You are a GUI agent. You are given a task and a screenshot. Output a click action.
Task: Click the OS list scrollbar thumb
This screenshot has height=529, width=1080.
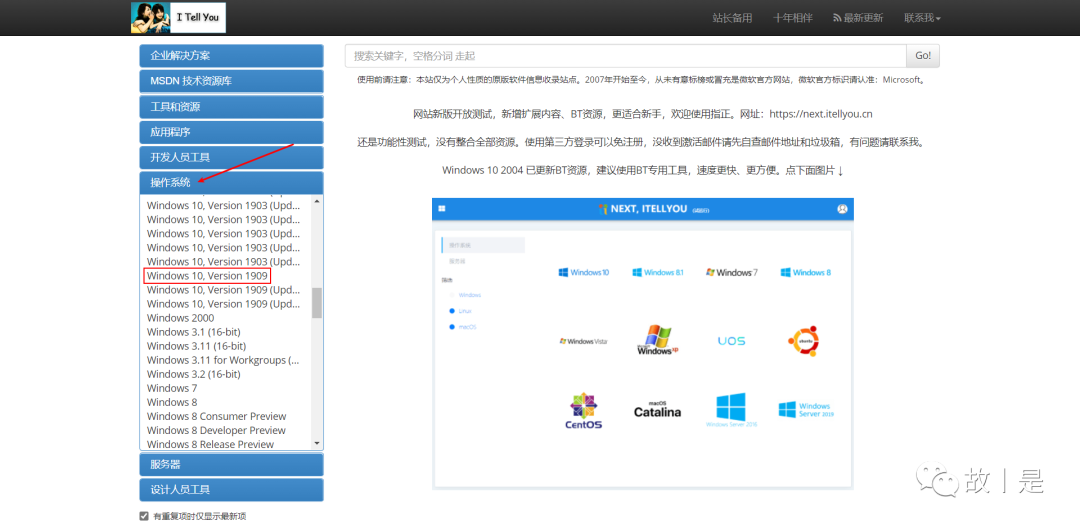(x=317, y=302)
